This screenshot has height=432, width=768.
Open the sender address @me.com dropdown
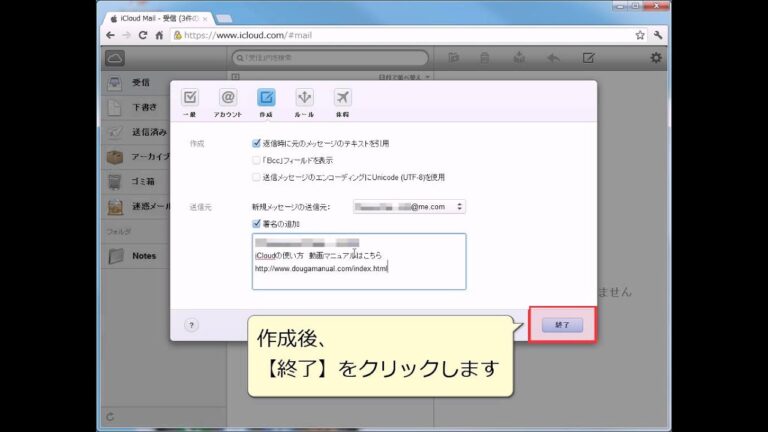click(409, 207)
